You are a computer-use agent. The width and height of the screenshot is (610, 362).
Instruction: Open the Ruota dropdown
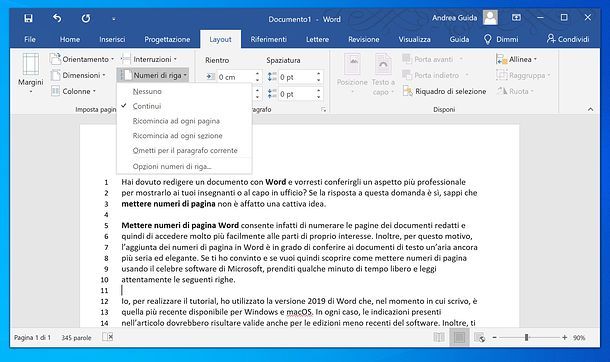click(515, 91)
